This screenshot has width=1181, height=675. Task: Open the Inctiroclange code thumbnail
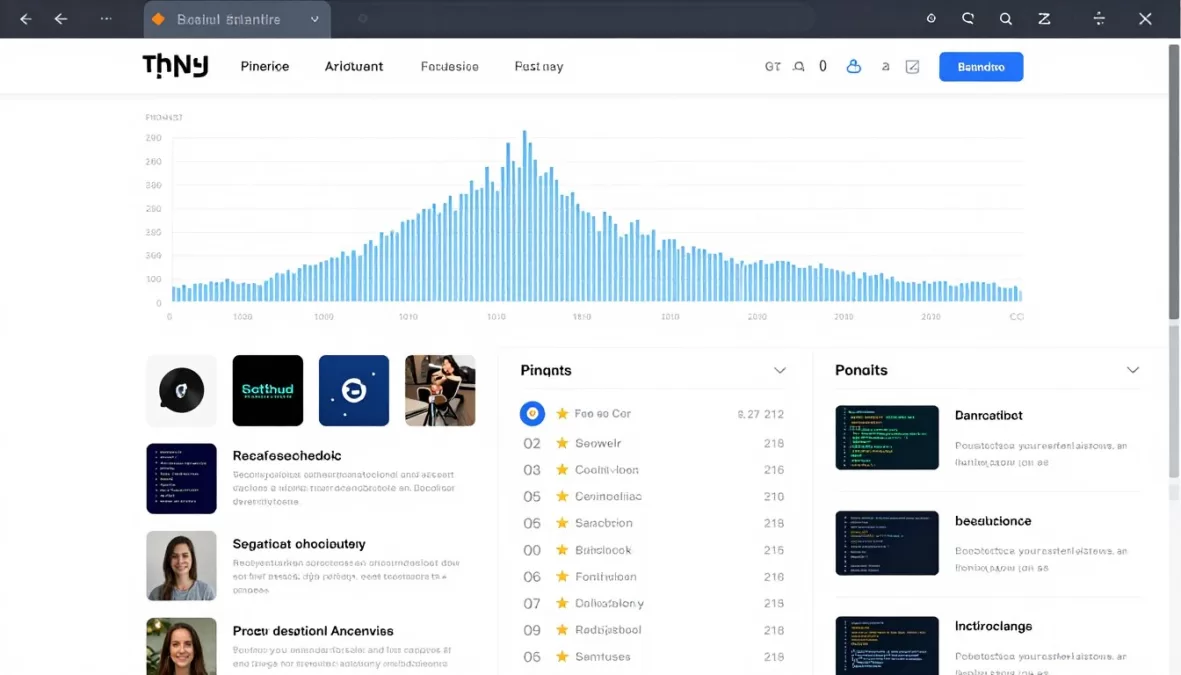tap(887, 646)
